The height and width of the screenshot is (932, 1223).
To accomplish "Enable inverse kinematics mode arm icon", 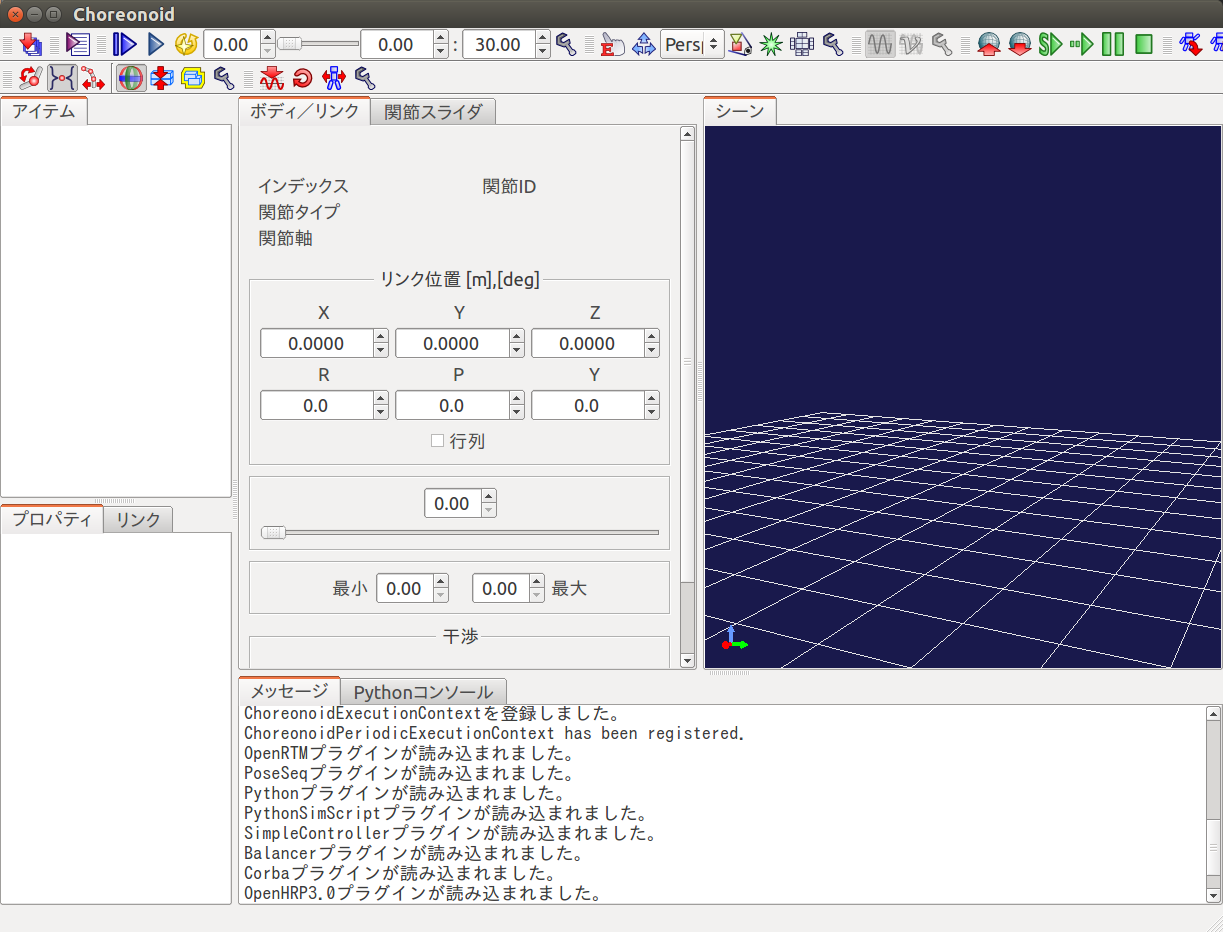I will click(x=93, y=77).
